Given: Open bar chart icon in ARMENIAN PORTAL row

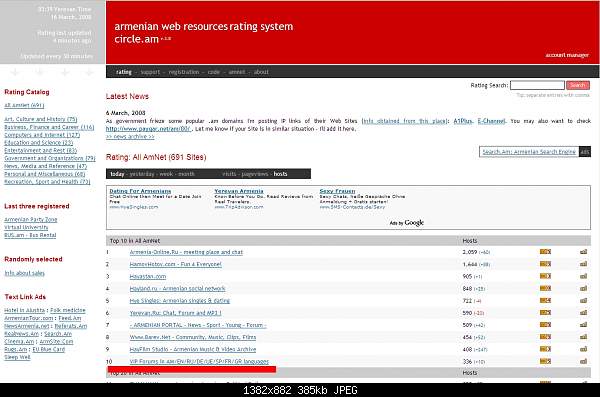Looking at the screenshot, I should (x=583, y=325).
